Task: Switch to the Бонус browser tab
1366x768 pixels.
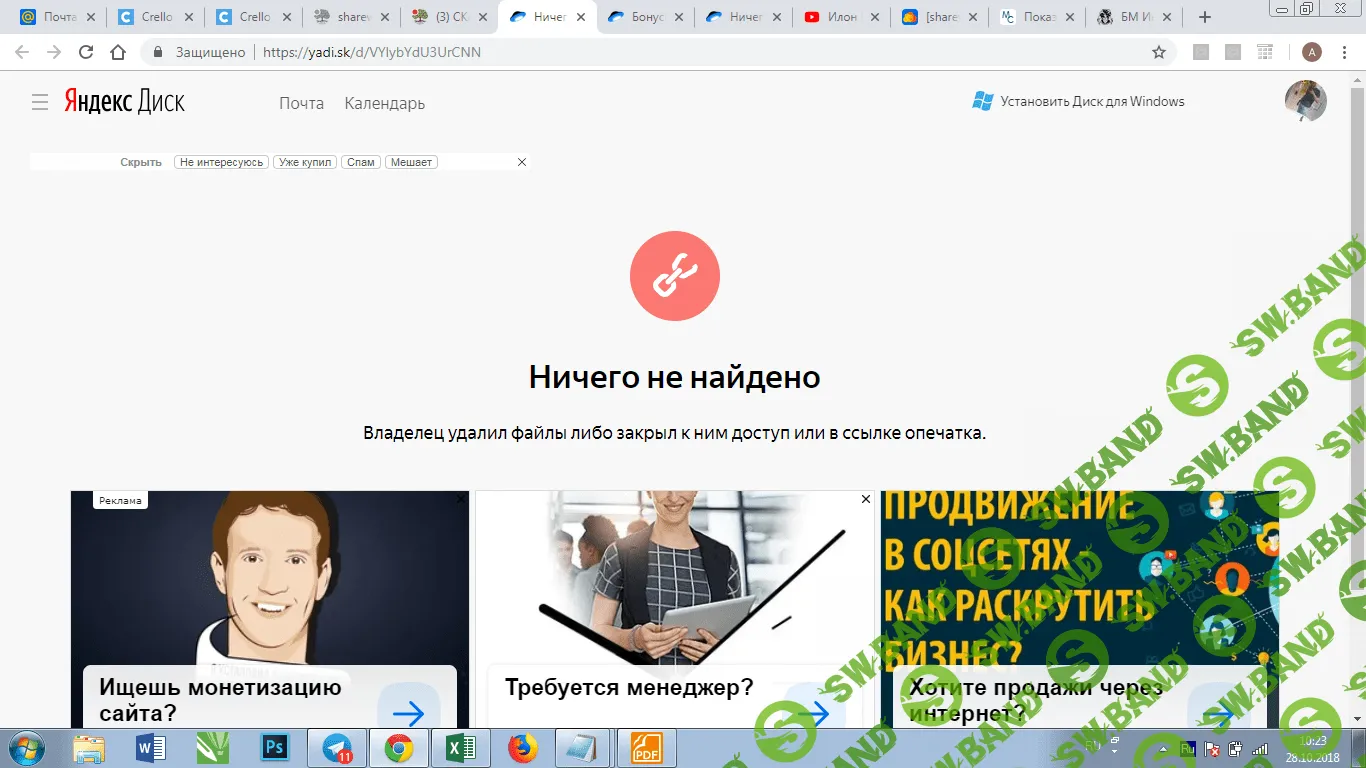Action: [x=645, y=16]
